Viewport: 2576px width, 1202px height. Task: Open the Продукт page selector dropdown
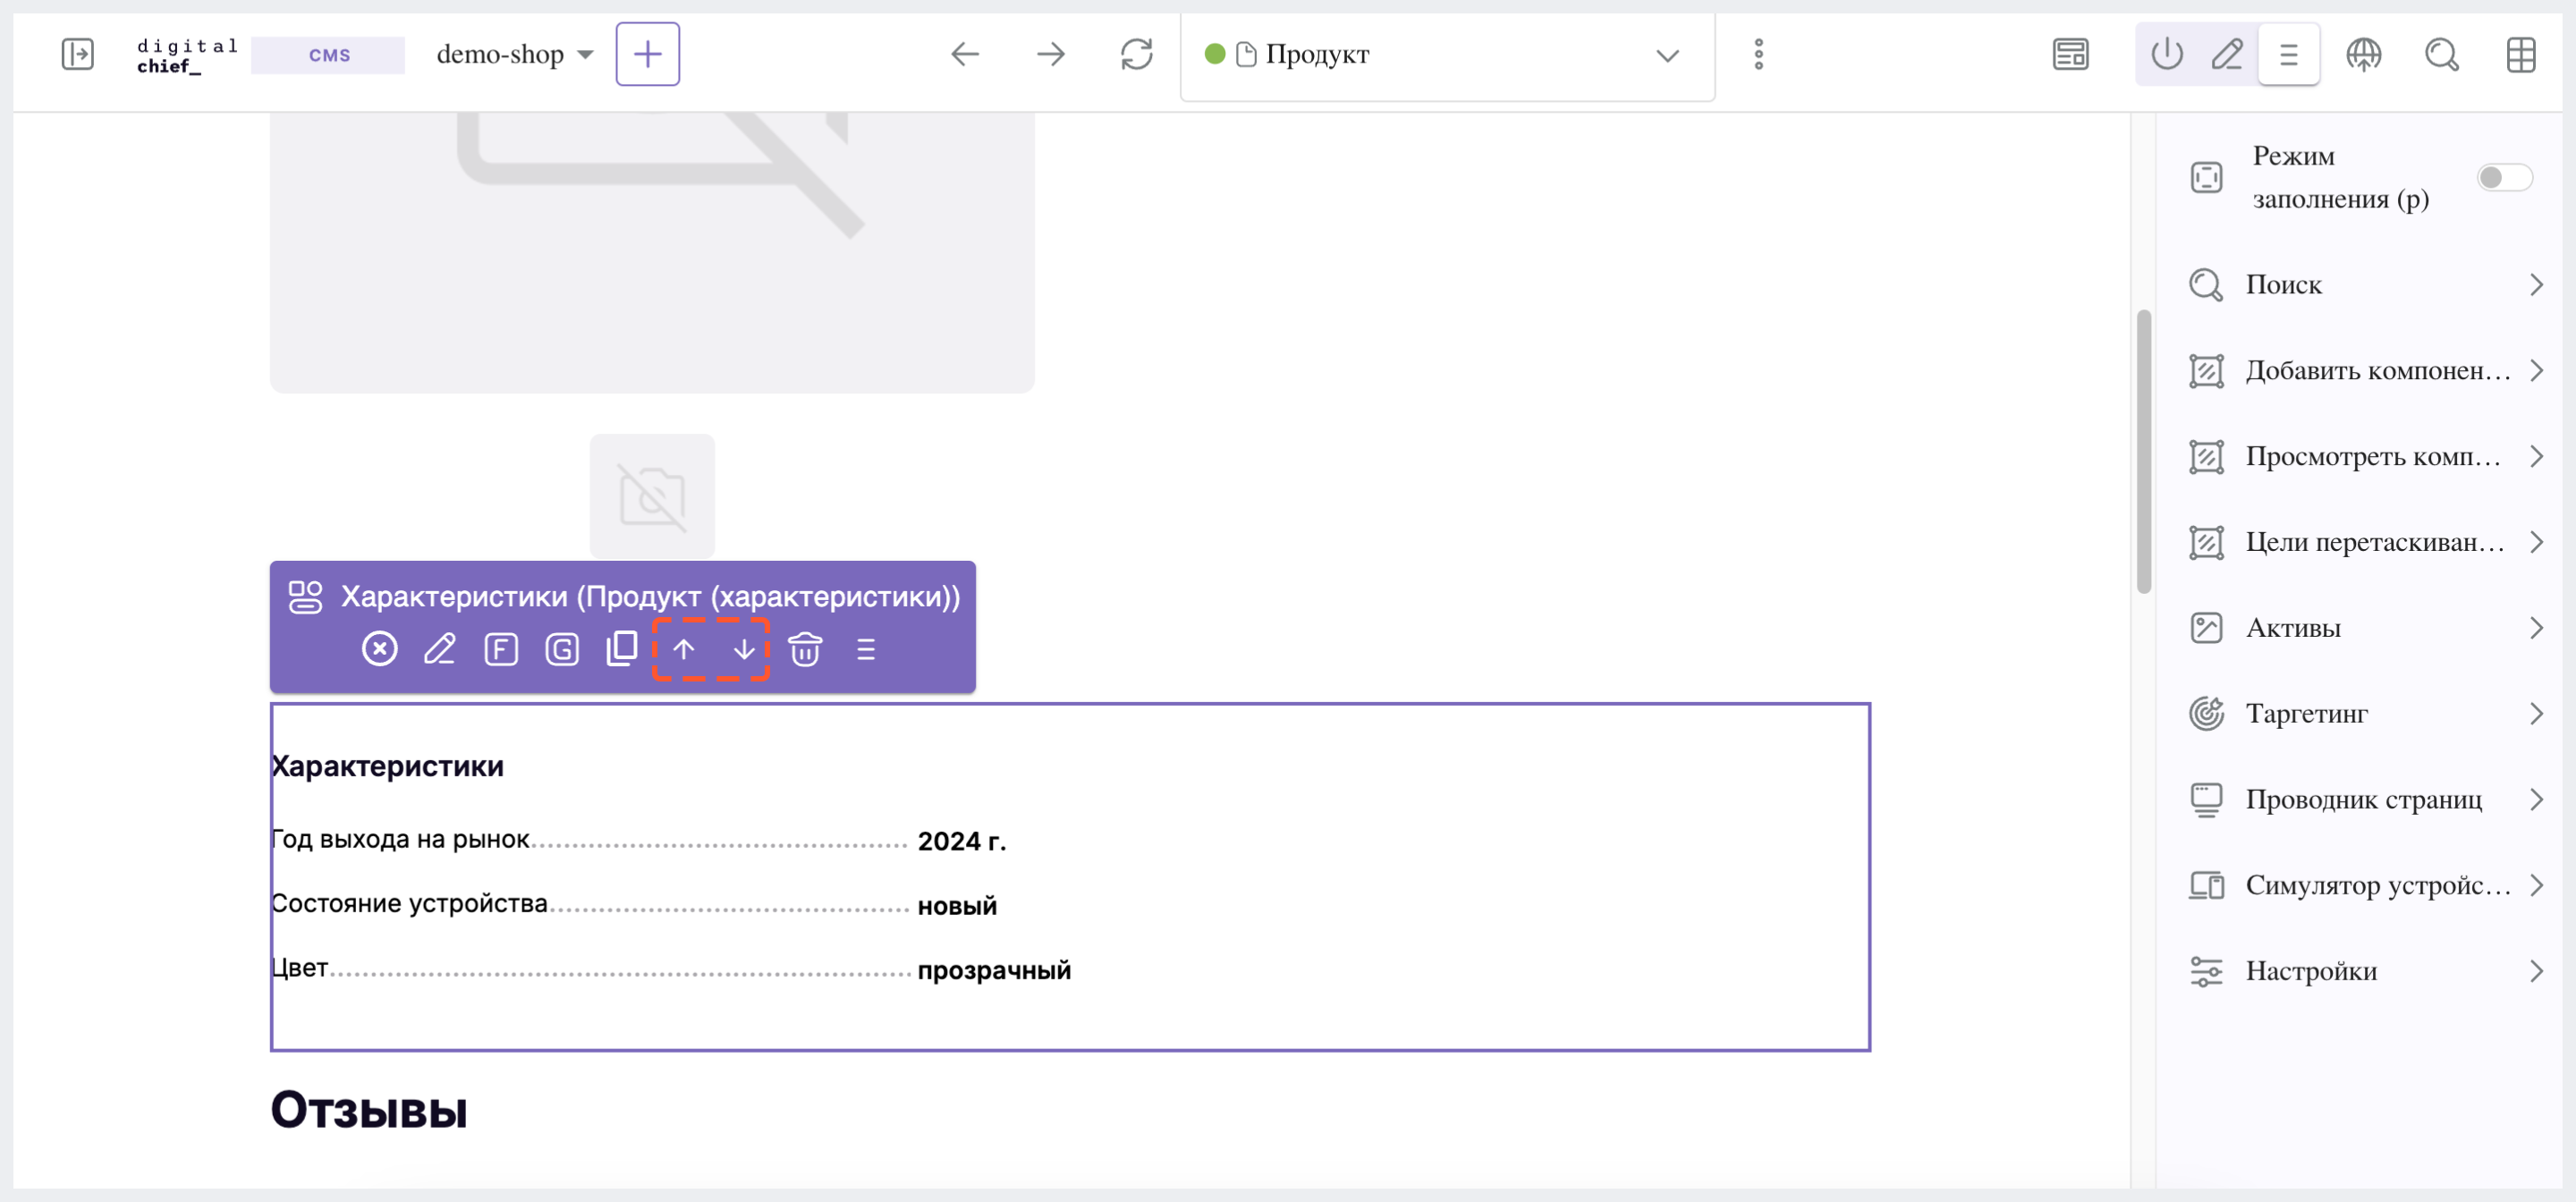tap(1447, 55)
